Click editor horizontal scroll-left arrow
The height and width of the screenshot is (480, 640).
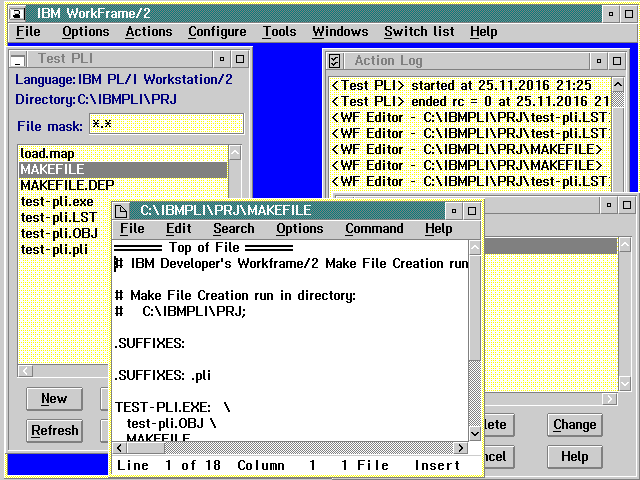pyautogui.click(x=119, y=448)
